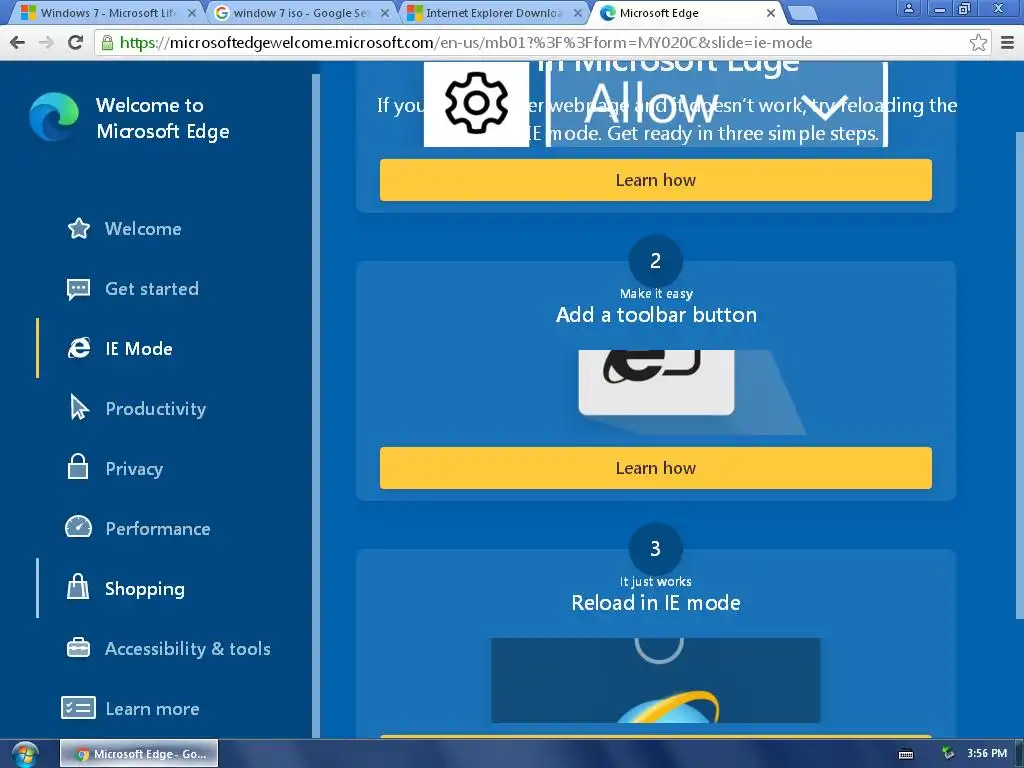Expand the Allow dropdown chevron

pyautogui.click(x=825, y=106)
